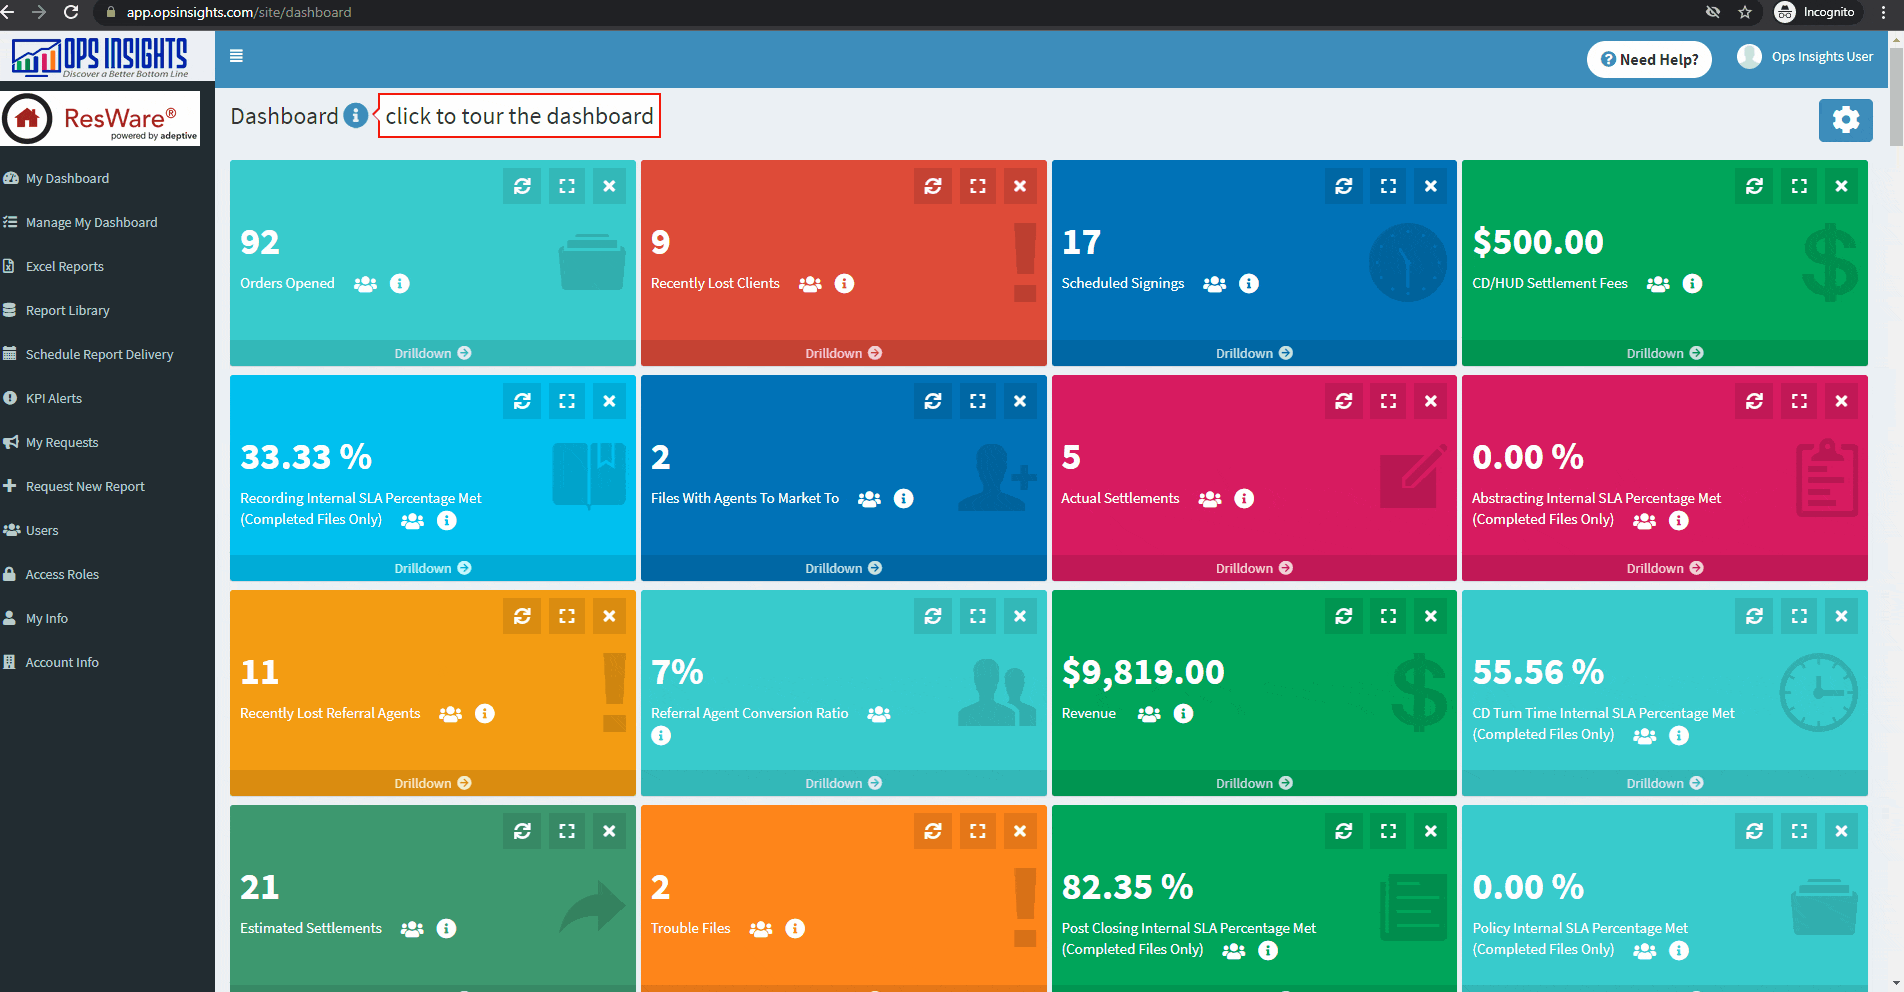Collapse the sidebar using the hamburger icon
Screen dimensions: 1904x992
click(236, 56)
